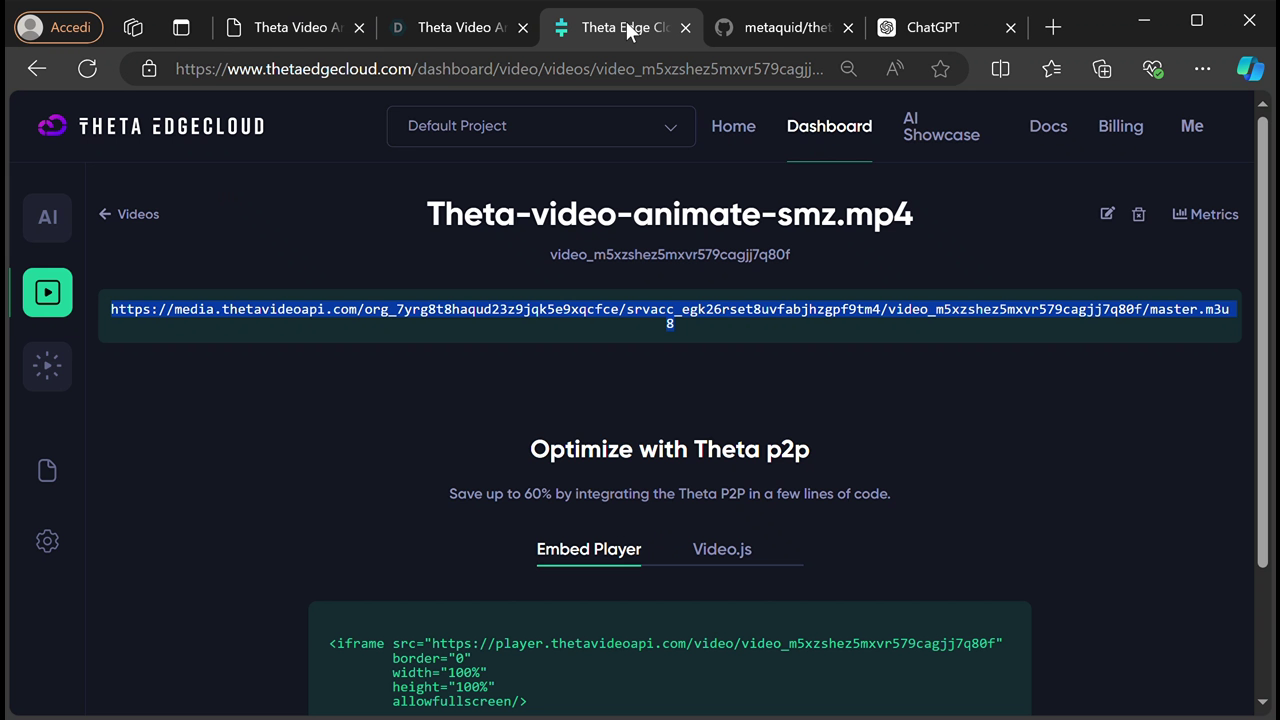Add the page to favorites with the star icon
Screen dimensions: 1280x720
pos(940,69)
